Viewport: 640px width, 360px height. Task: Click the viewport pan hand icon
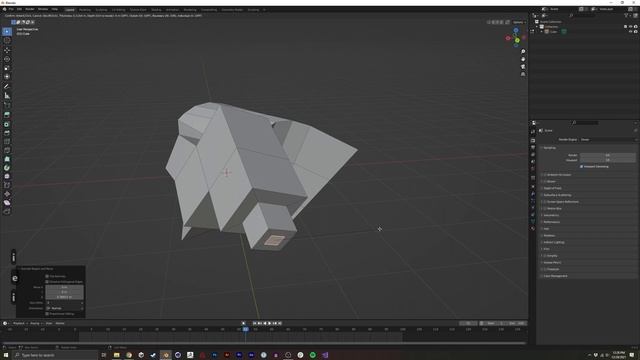pos(523,59)
